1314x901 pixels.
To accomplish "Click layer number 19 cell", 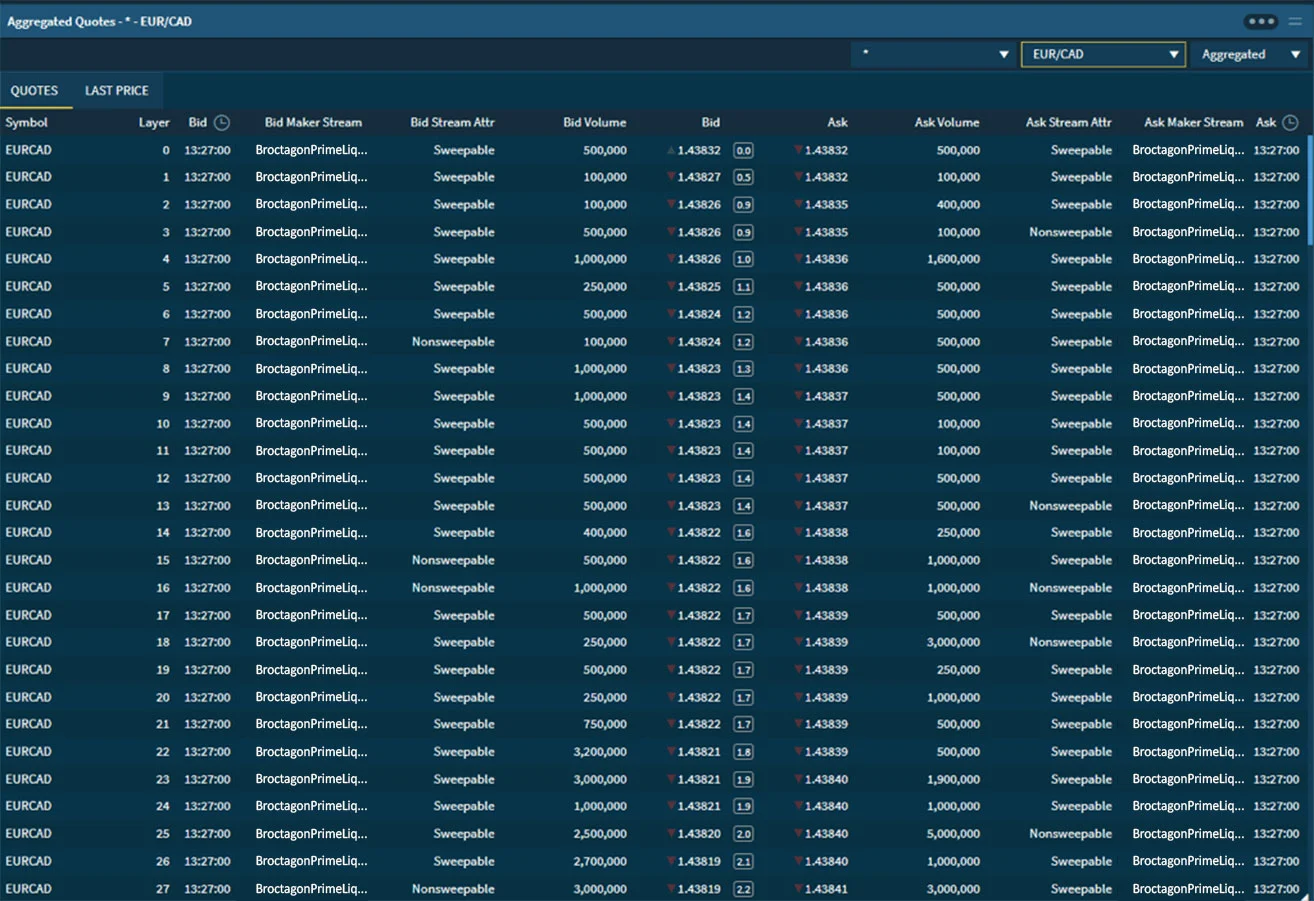I will pyautogui.click(x=163, y=670).
